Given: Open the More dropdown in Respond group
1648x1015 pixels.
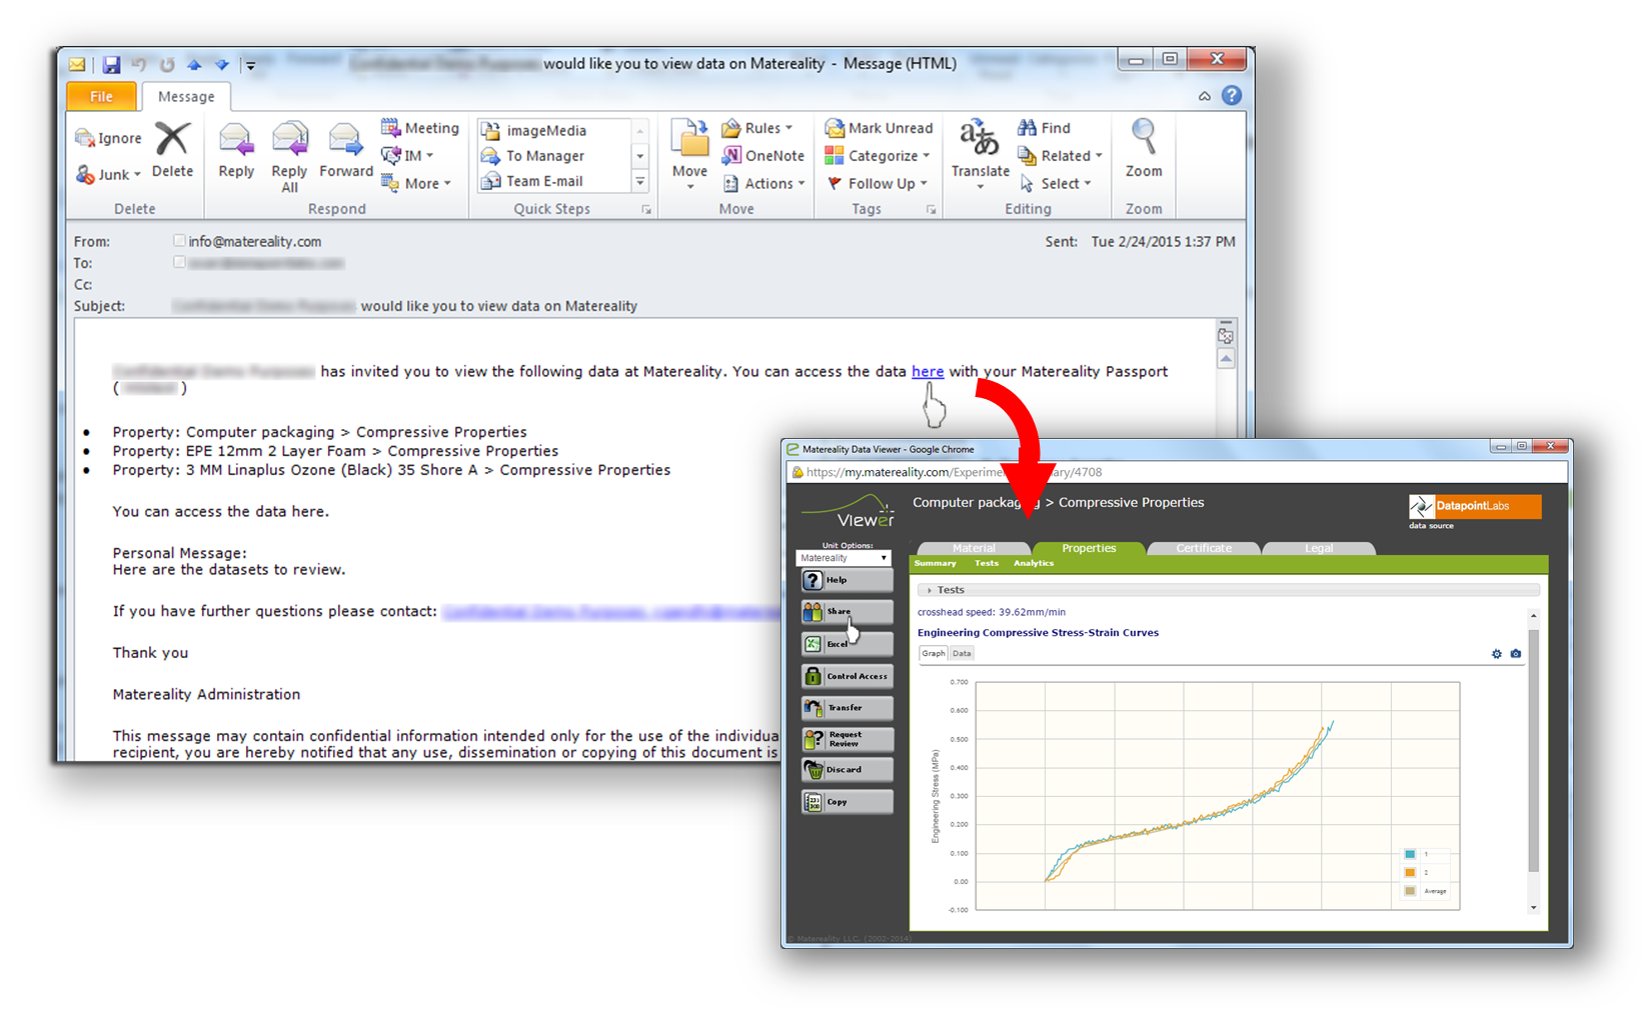Looking at the screenshot, I should tap(417, 184).
